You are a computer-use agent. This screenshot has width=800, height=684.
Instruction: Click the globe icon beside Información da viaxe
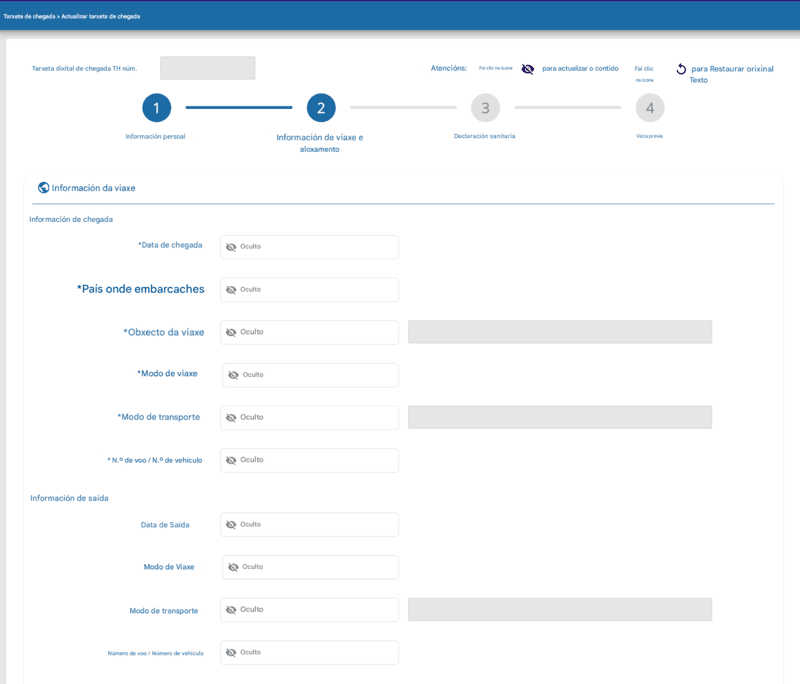click(x=43, y=187)
